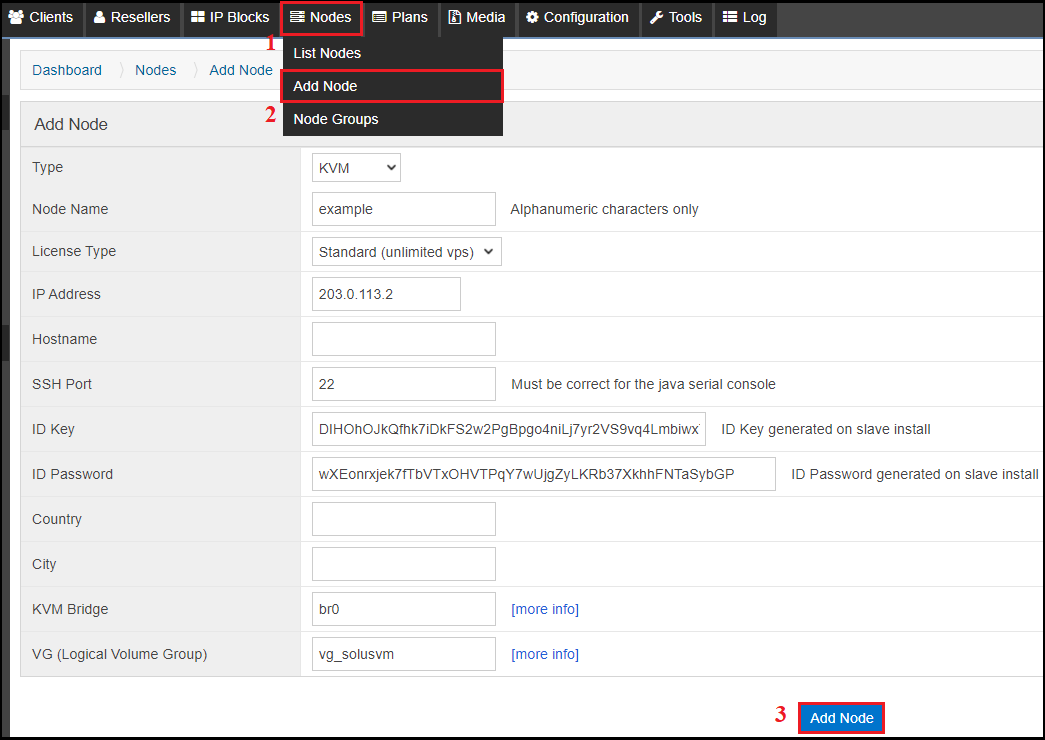
Task: Open more info link for KVM Bridge
Action: point(545,609)
